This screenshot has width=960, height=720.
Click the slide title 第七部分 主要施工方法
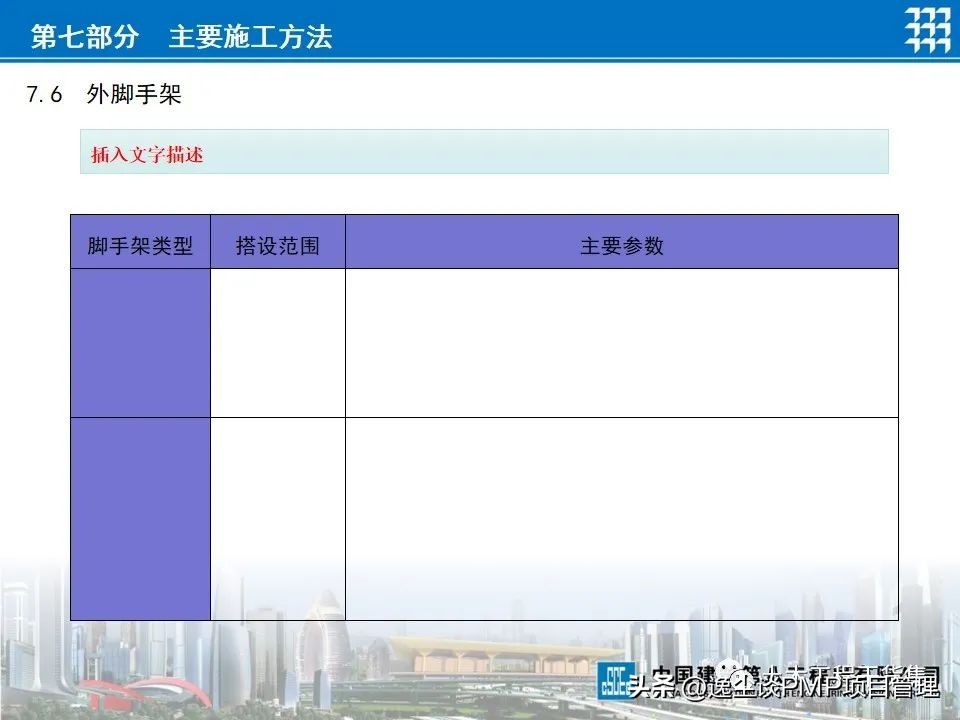[x=185, y=32]
